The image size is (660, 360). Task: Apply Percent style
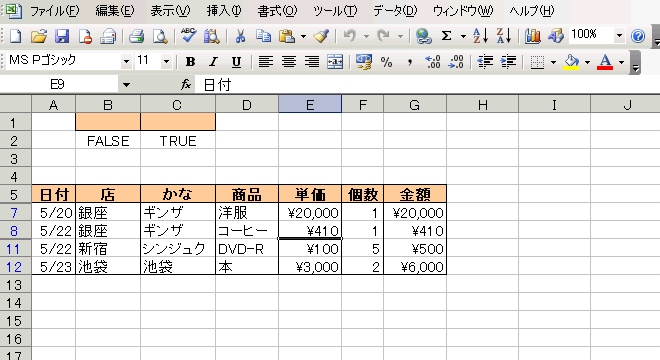(x=386, y=62)
